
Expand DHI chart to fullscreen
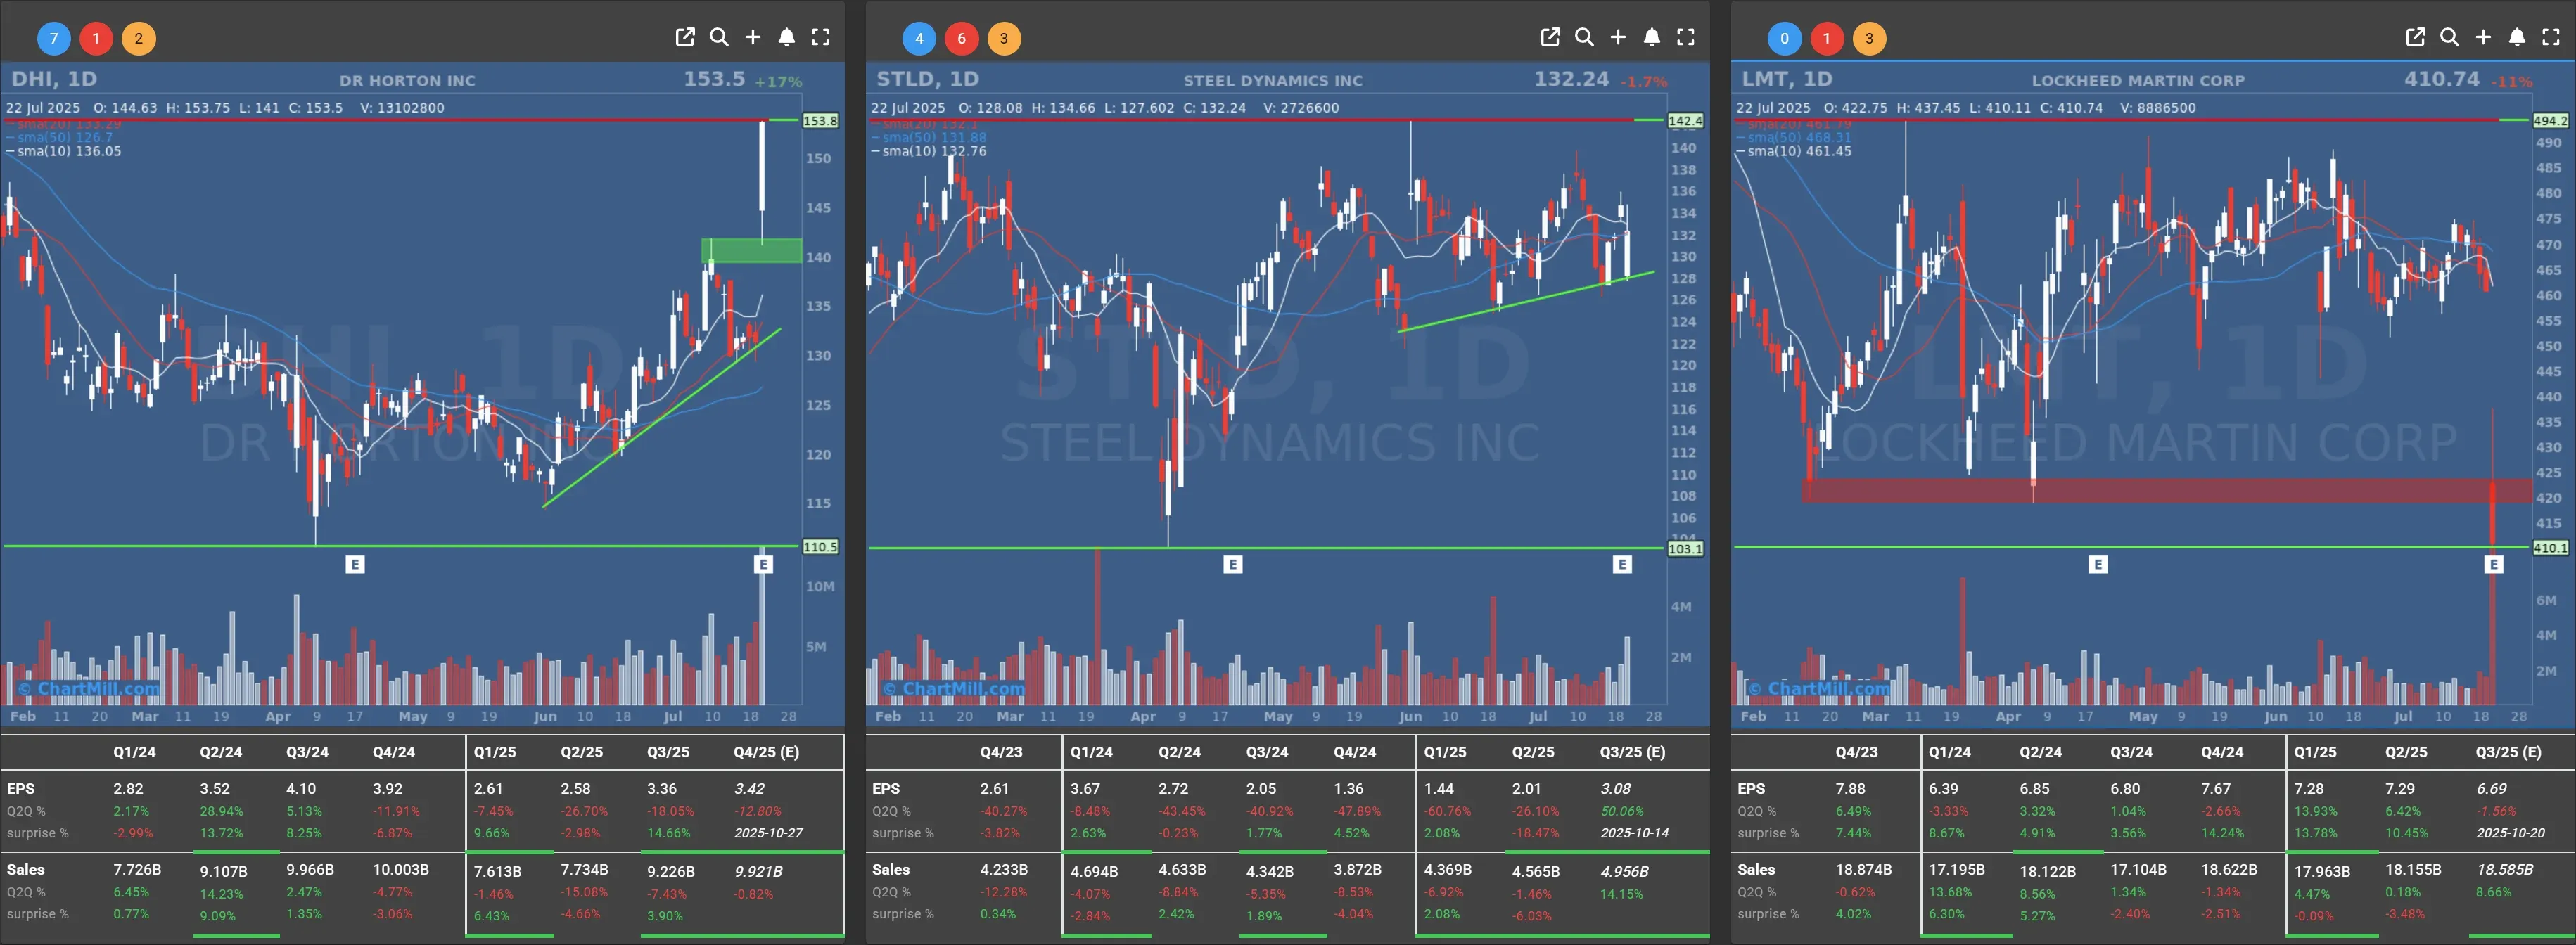coord(821,37)
